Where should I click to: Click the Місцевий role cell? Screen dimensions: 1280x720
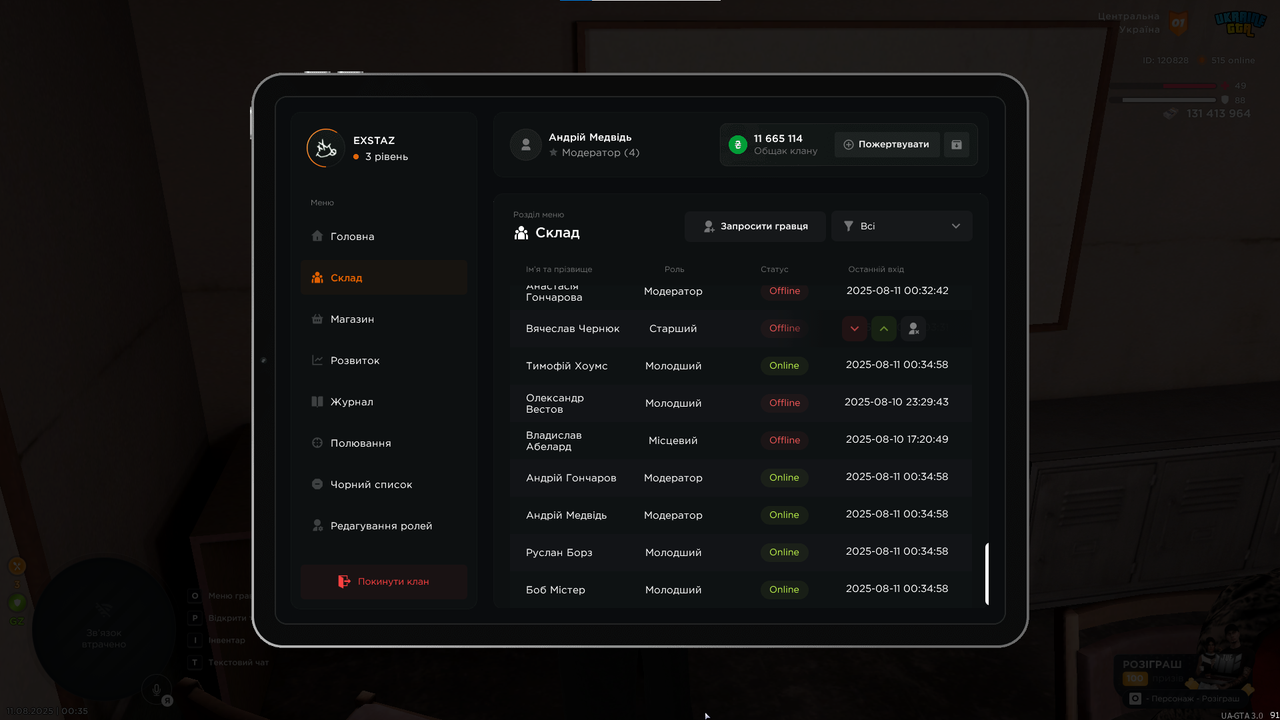673,441
